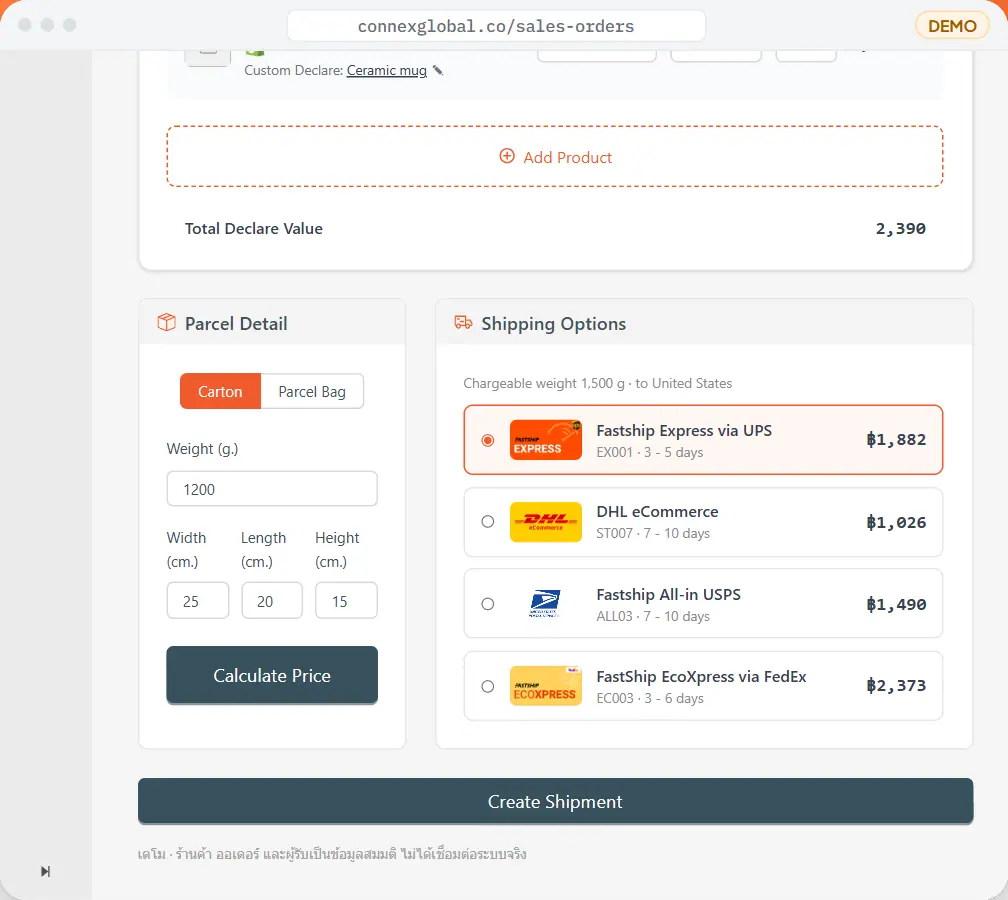Screen dimensions: 1008x900
Task: Click the plus circle icon in Add Product
Action: tap(507, 156)
